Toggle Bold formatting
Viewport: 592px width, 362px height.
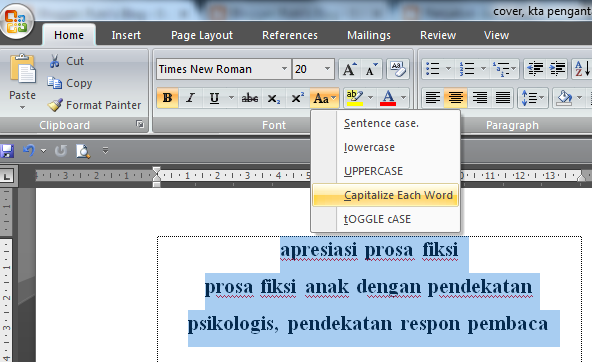167,99
